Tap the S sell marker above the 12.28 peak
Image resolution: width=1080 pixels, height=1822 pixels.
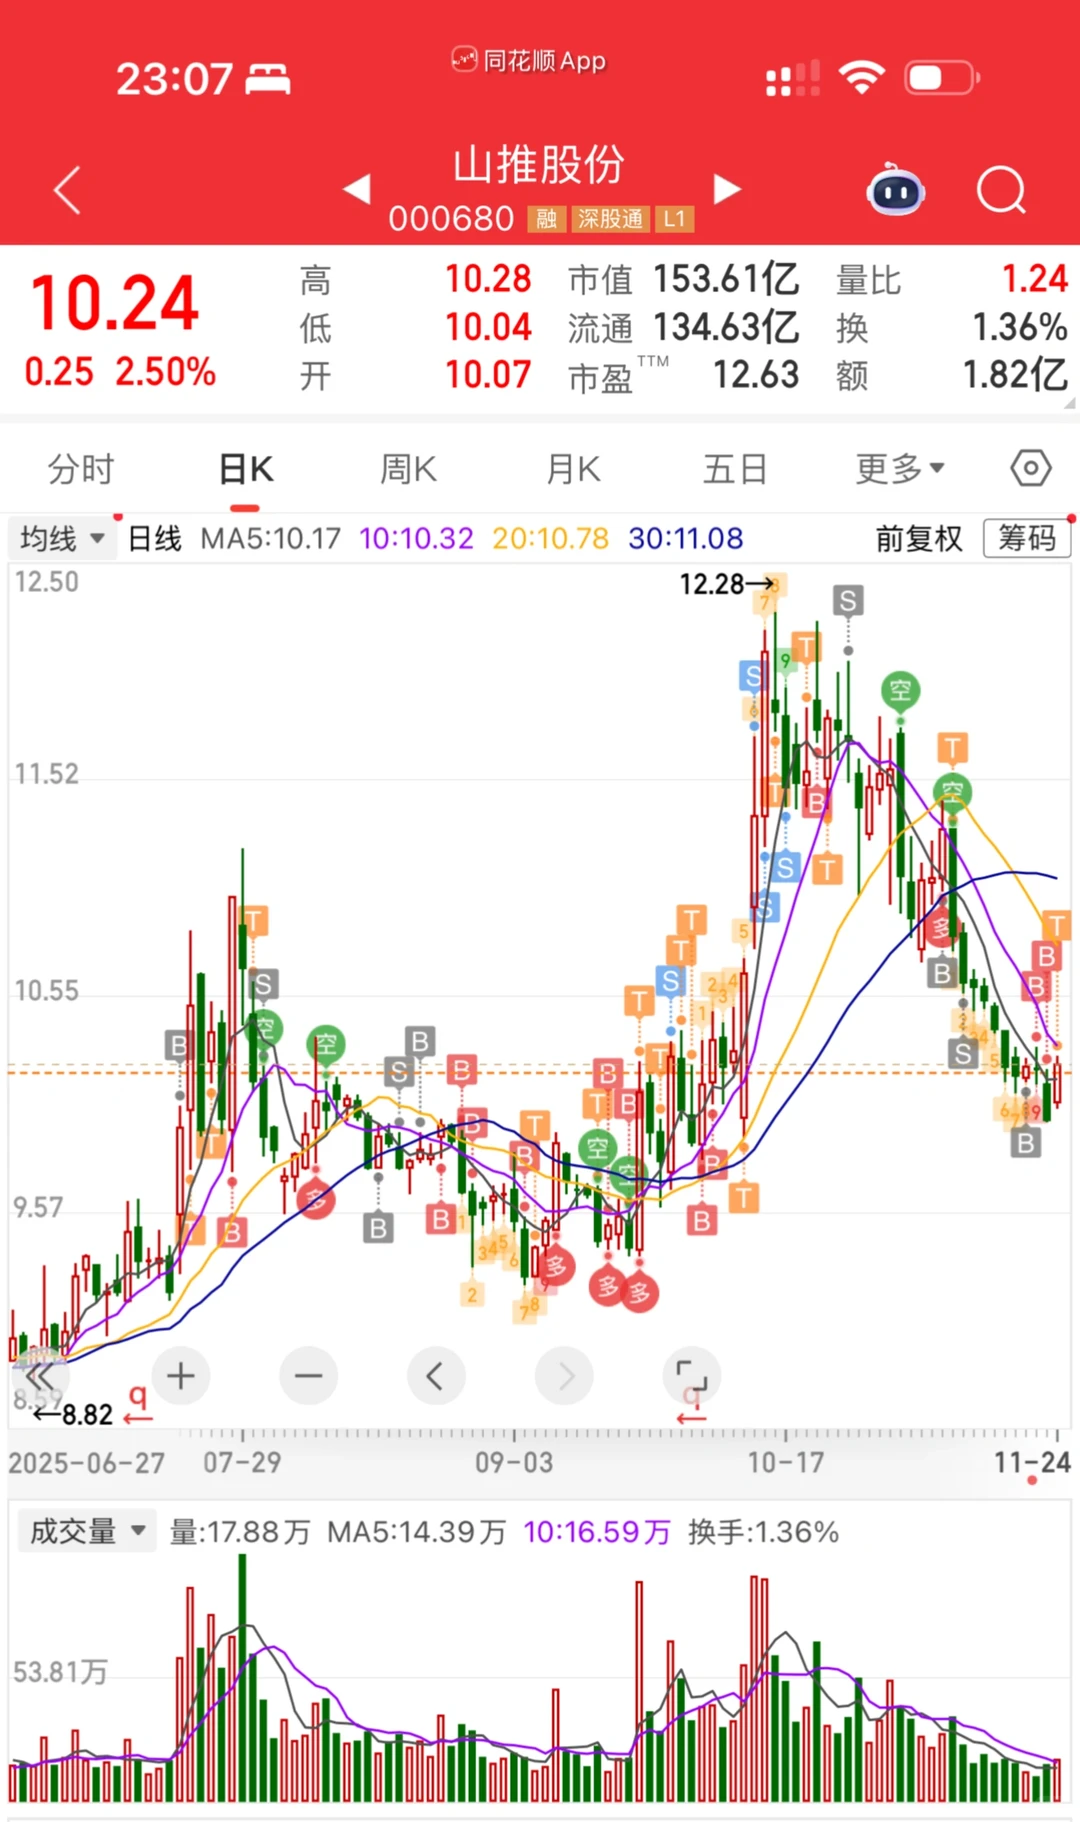[848, 601]
